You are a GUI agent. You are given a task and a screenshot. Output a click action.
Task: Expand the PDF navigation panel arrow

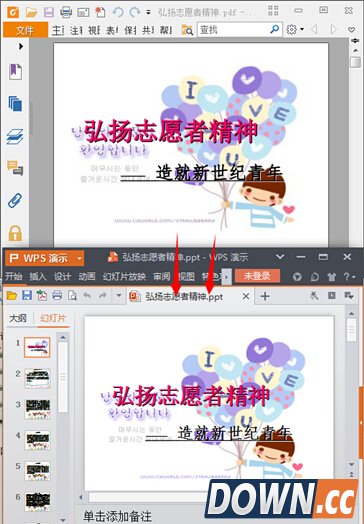click(x=21, y=46)
